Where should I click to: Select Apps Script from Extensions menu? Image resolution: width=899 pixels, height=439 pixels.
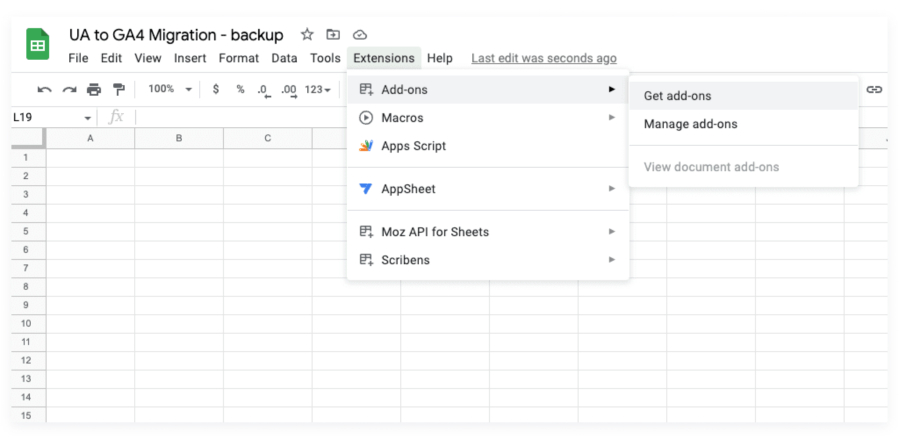pos(488,146)
